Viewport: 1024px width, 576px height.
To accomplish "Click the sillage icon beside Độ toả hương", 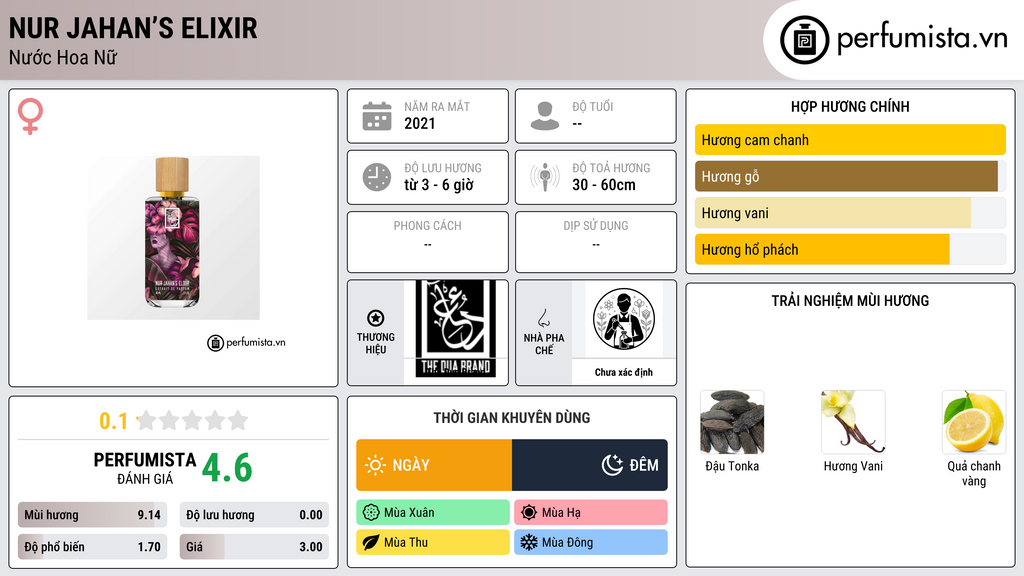I will (545, 177).
